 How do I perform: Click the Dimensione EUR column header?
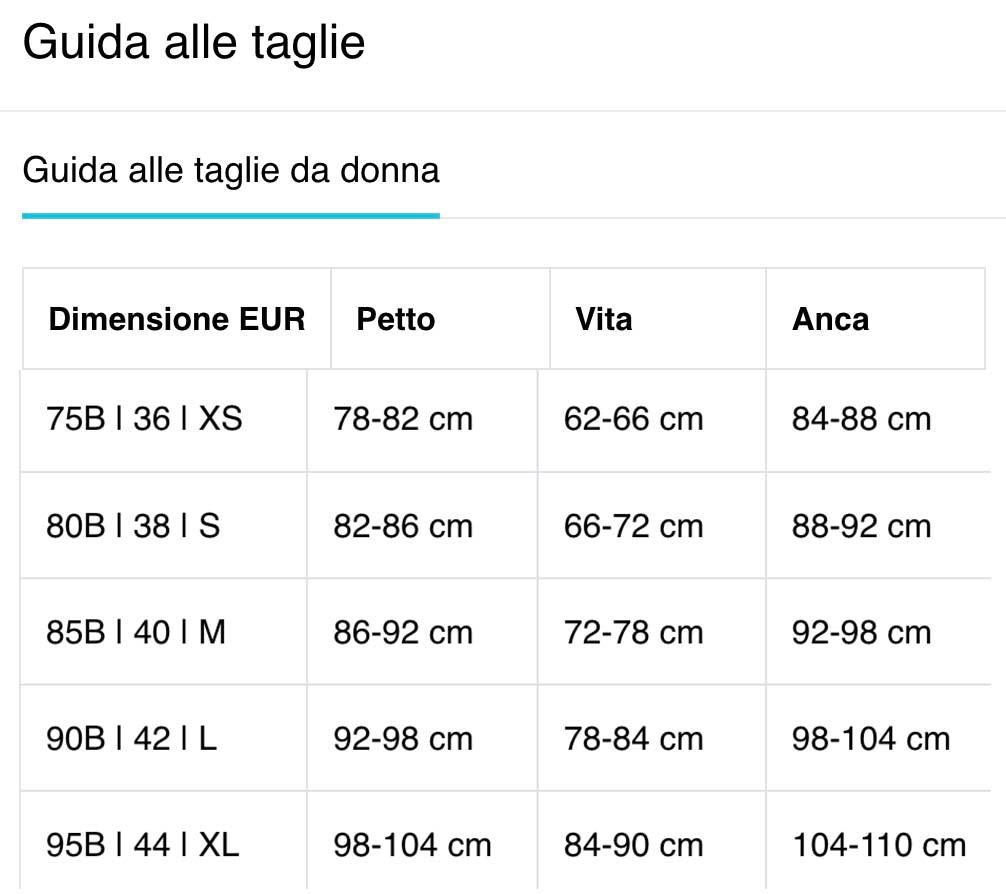177,320
